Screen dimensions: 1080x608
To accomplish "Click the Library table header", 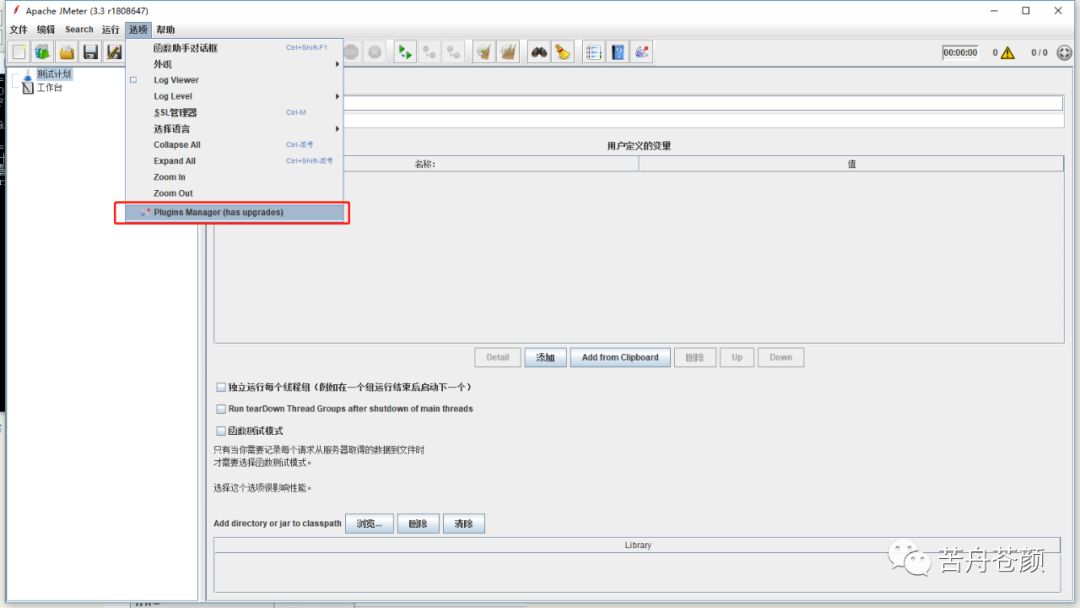I will 637,545.
